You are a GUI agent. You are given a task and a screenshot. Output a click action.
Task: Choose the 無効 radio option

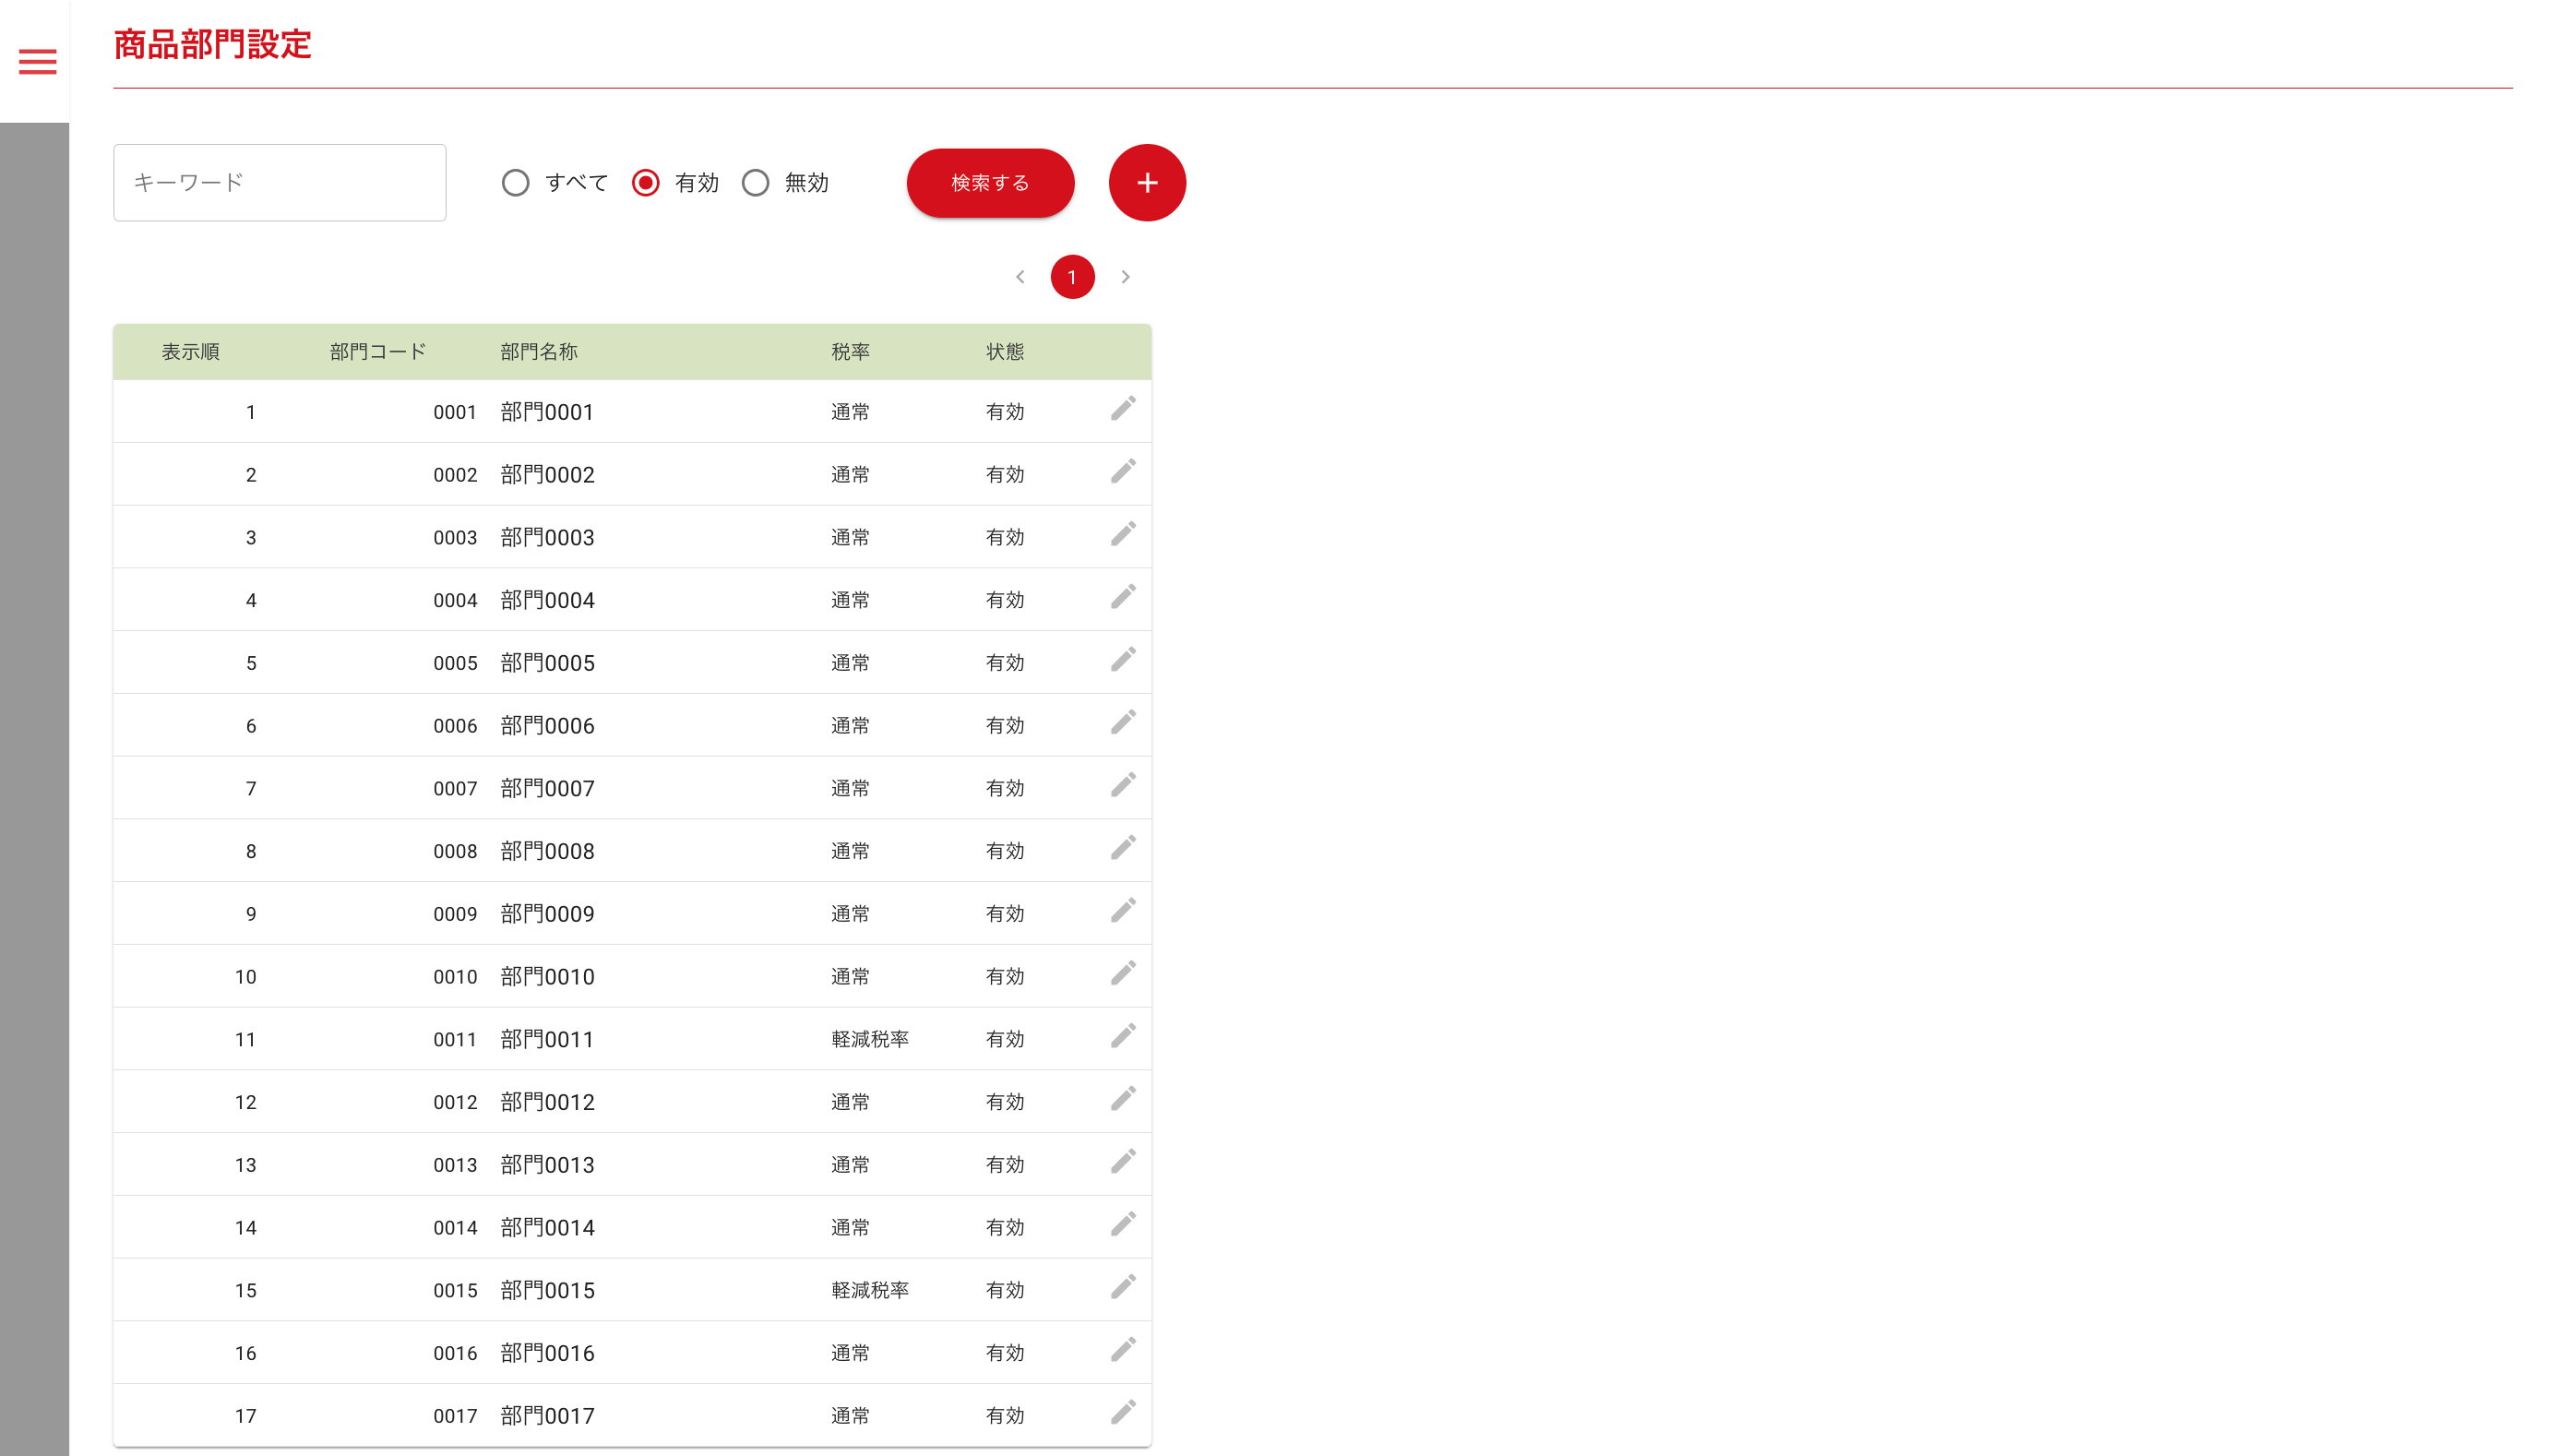pos(755,183)
